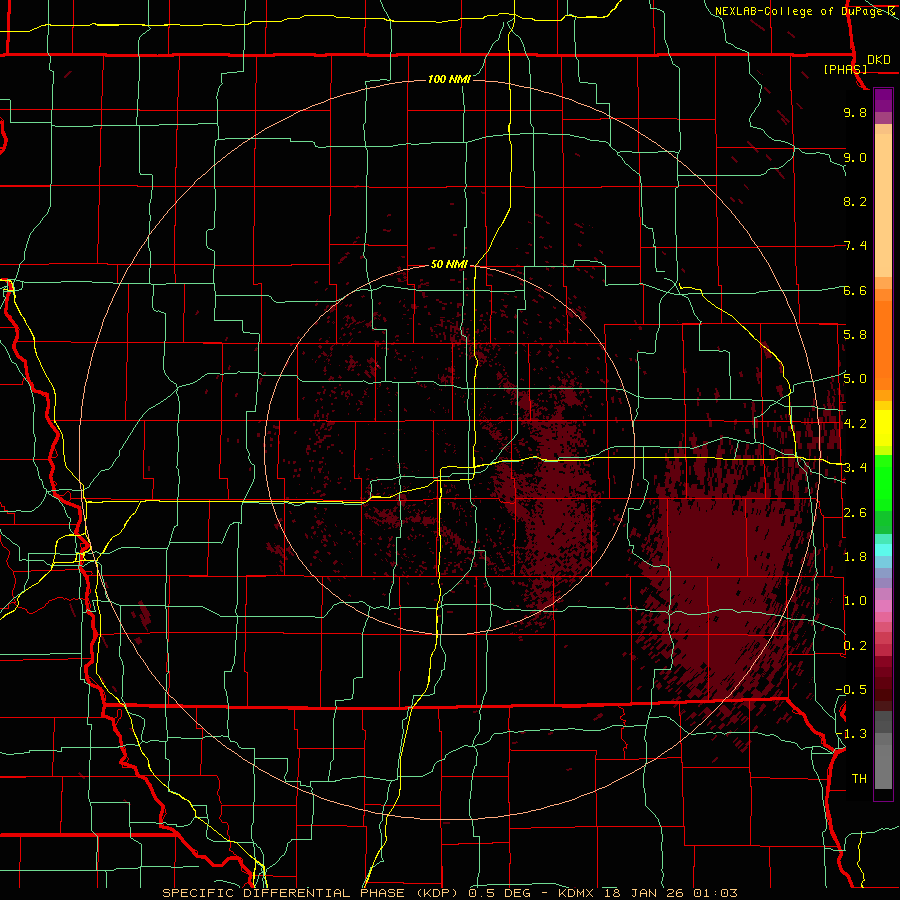Click the "100 NMI" range ring label
This screenshot has height=900, width=900.
click(449, 79)
